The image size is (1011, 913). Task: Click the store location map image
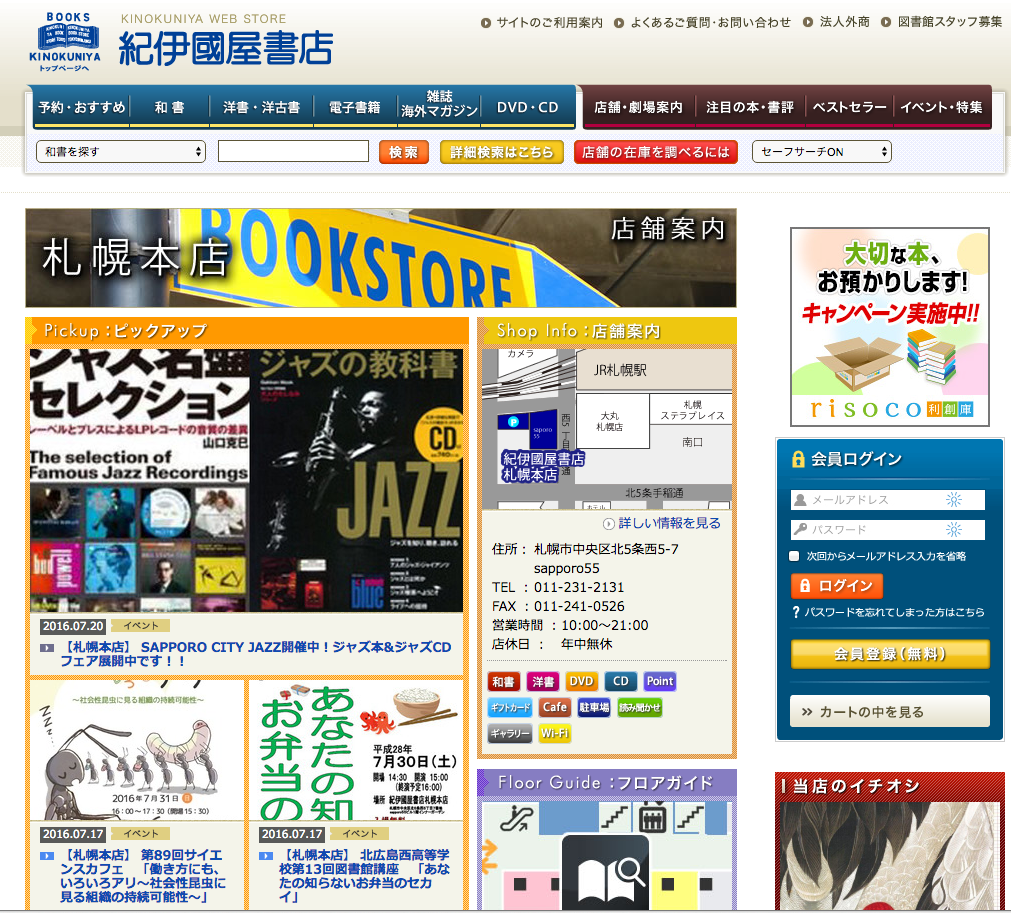[607, 429]
